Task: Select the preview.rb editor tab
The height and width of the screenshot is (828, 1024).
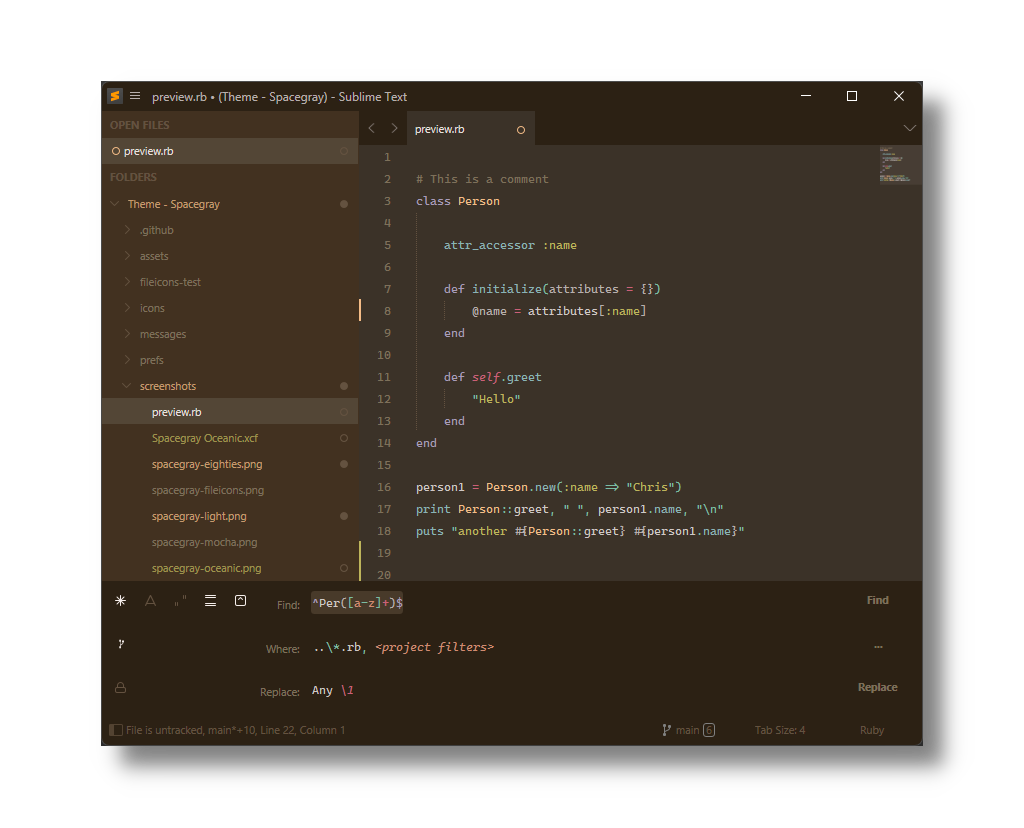Action: (440, 129)
